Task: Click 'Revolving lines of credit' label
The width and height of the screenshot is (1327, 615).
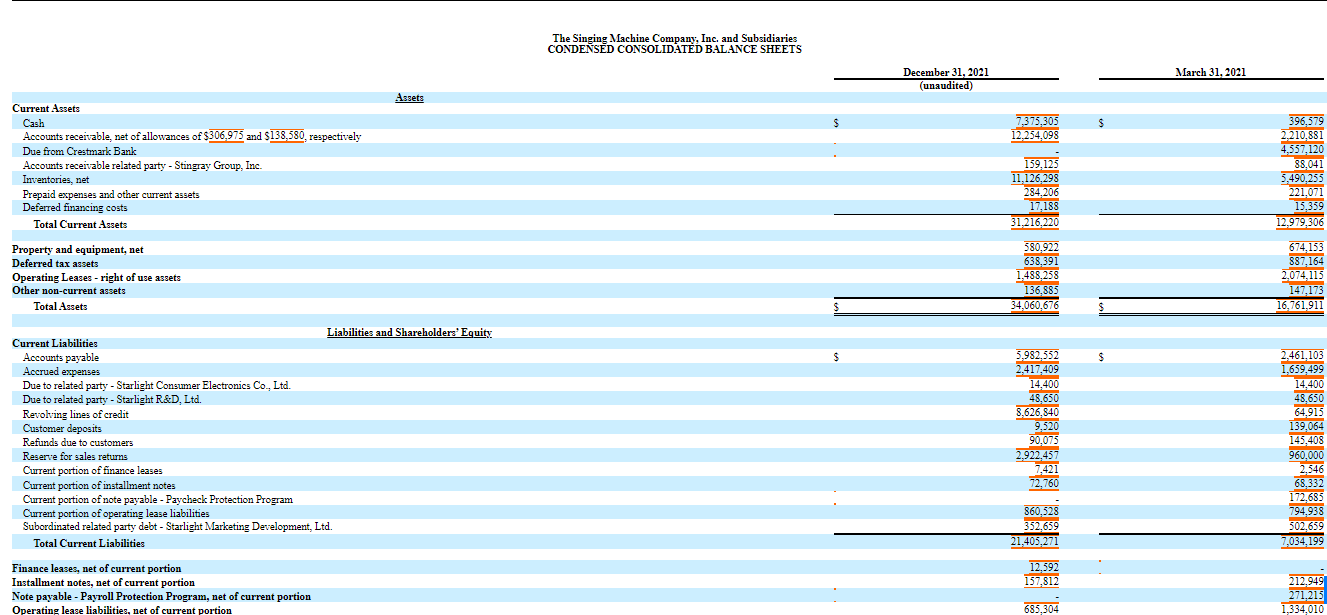Action: (x=76, y=414)
